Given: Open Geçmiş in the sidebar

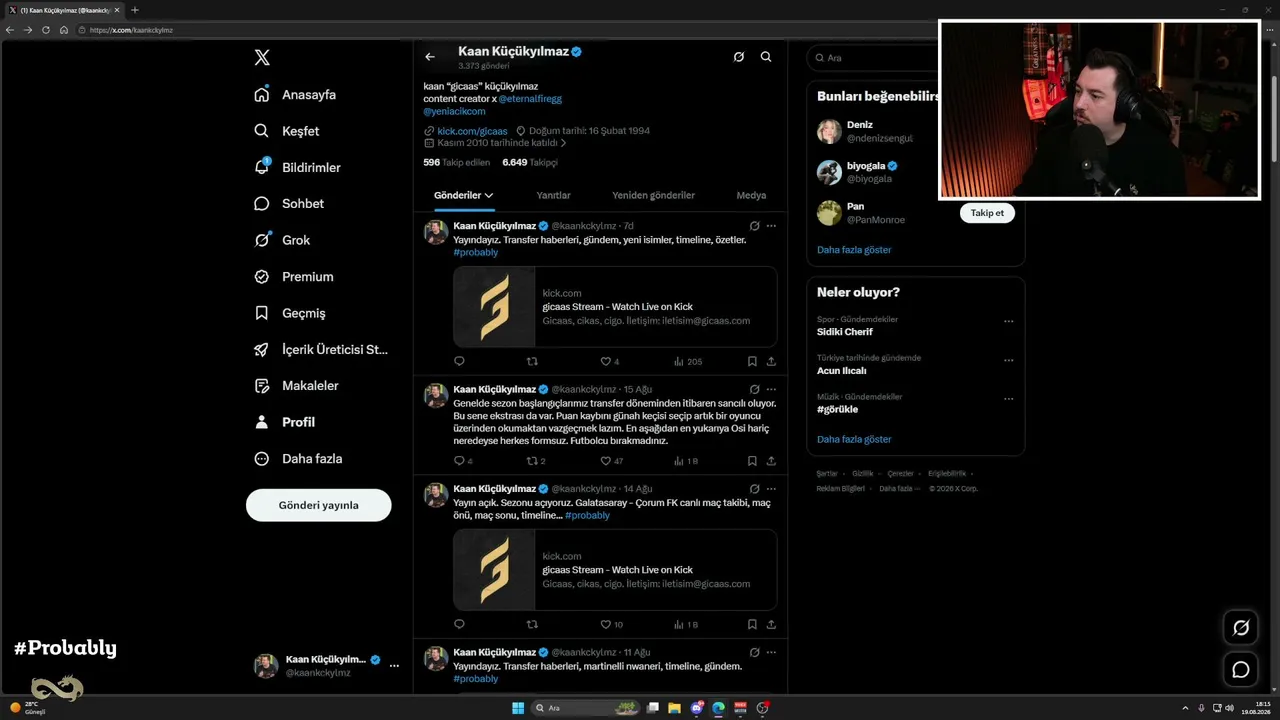Looking at the screenshot, I should (x=290, y=313).
